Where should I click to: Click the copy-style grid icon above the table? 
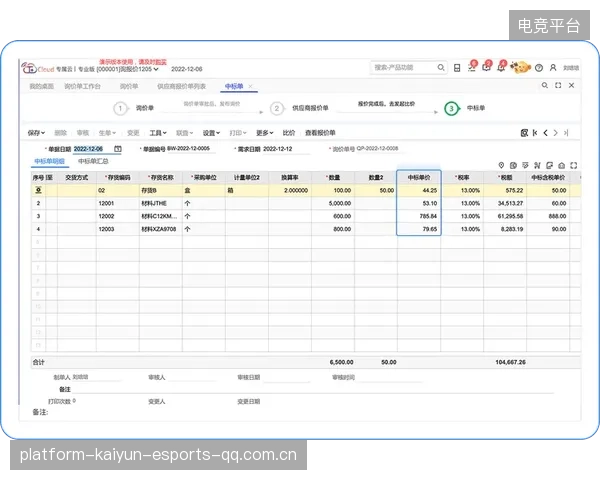(x=549, y=165)
